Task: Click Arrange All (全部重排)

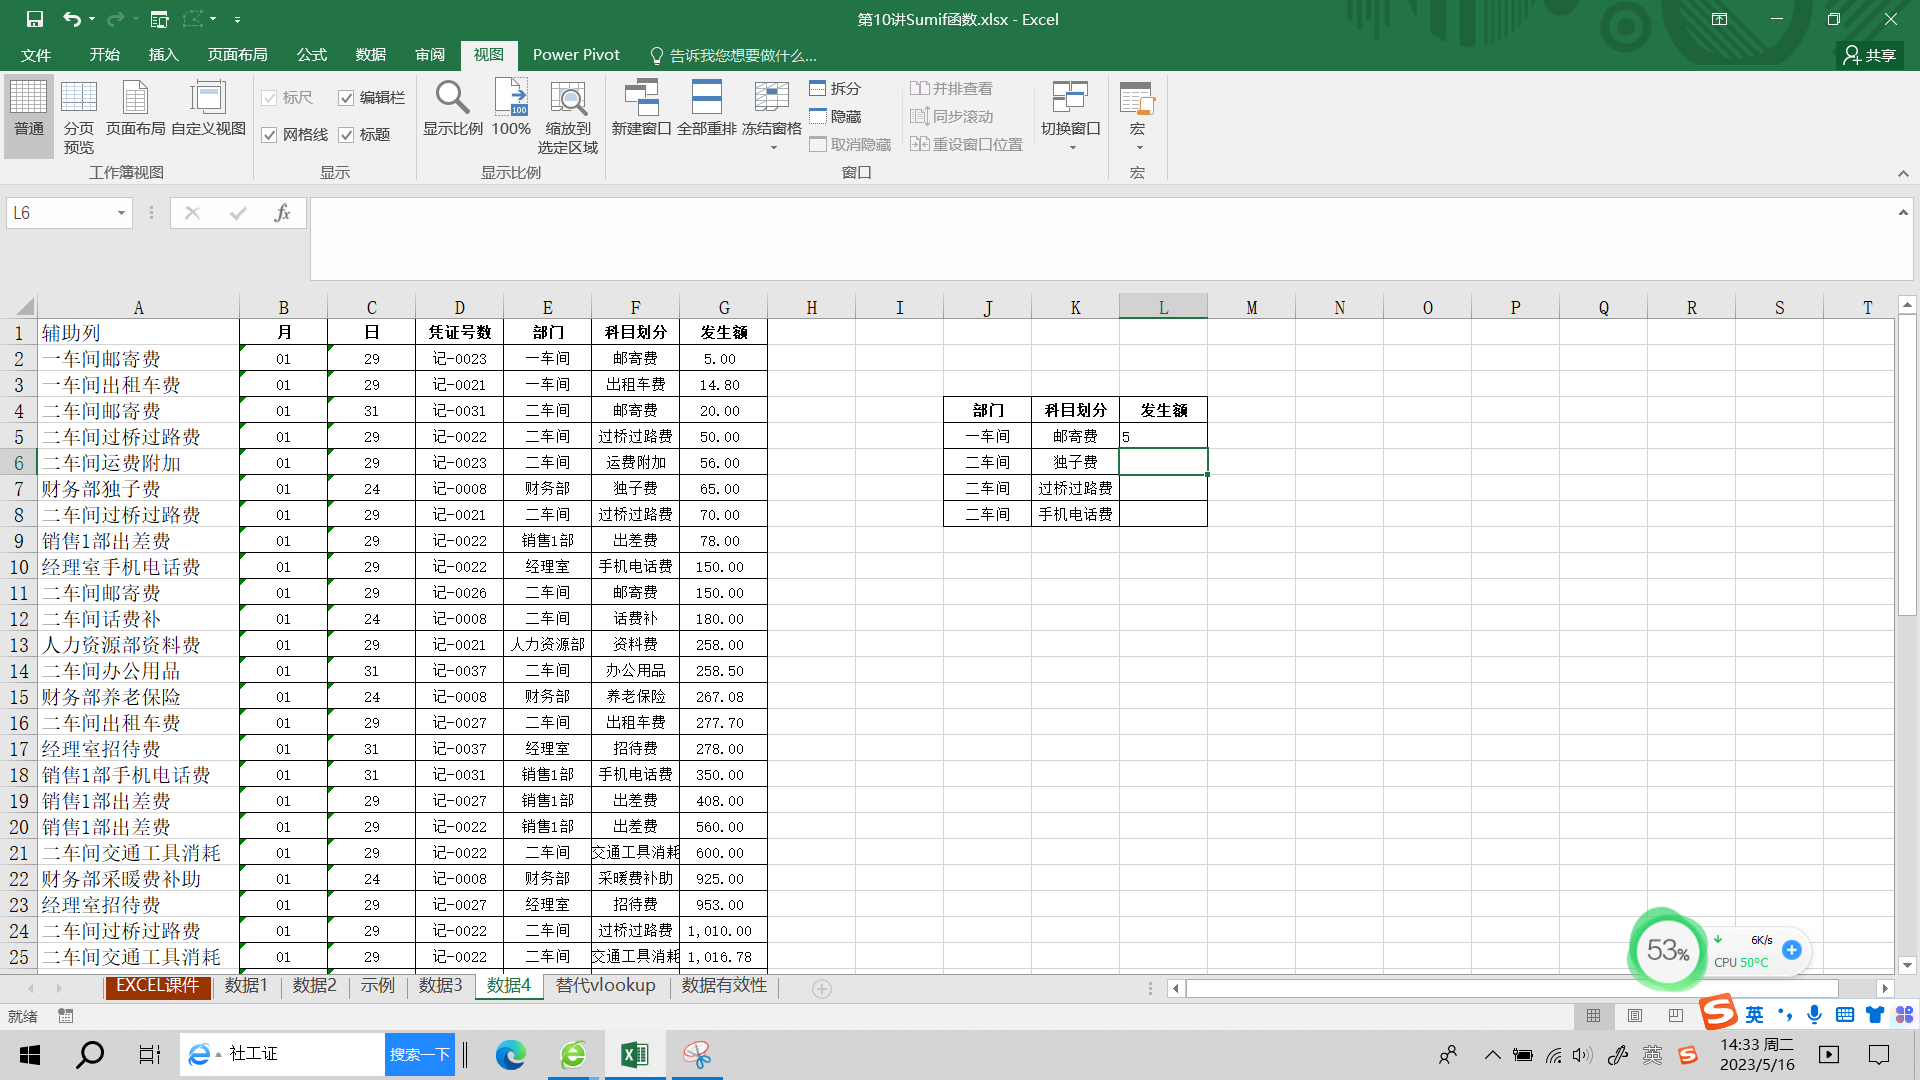Action: point(706,108)
